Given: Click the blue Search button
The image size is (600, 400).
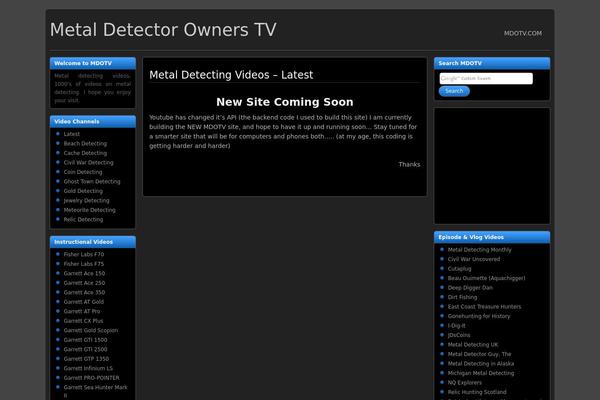Looking at the screenshot, I should point(454,91).
